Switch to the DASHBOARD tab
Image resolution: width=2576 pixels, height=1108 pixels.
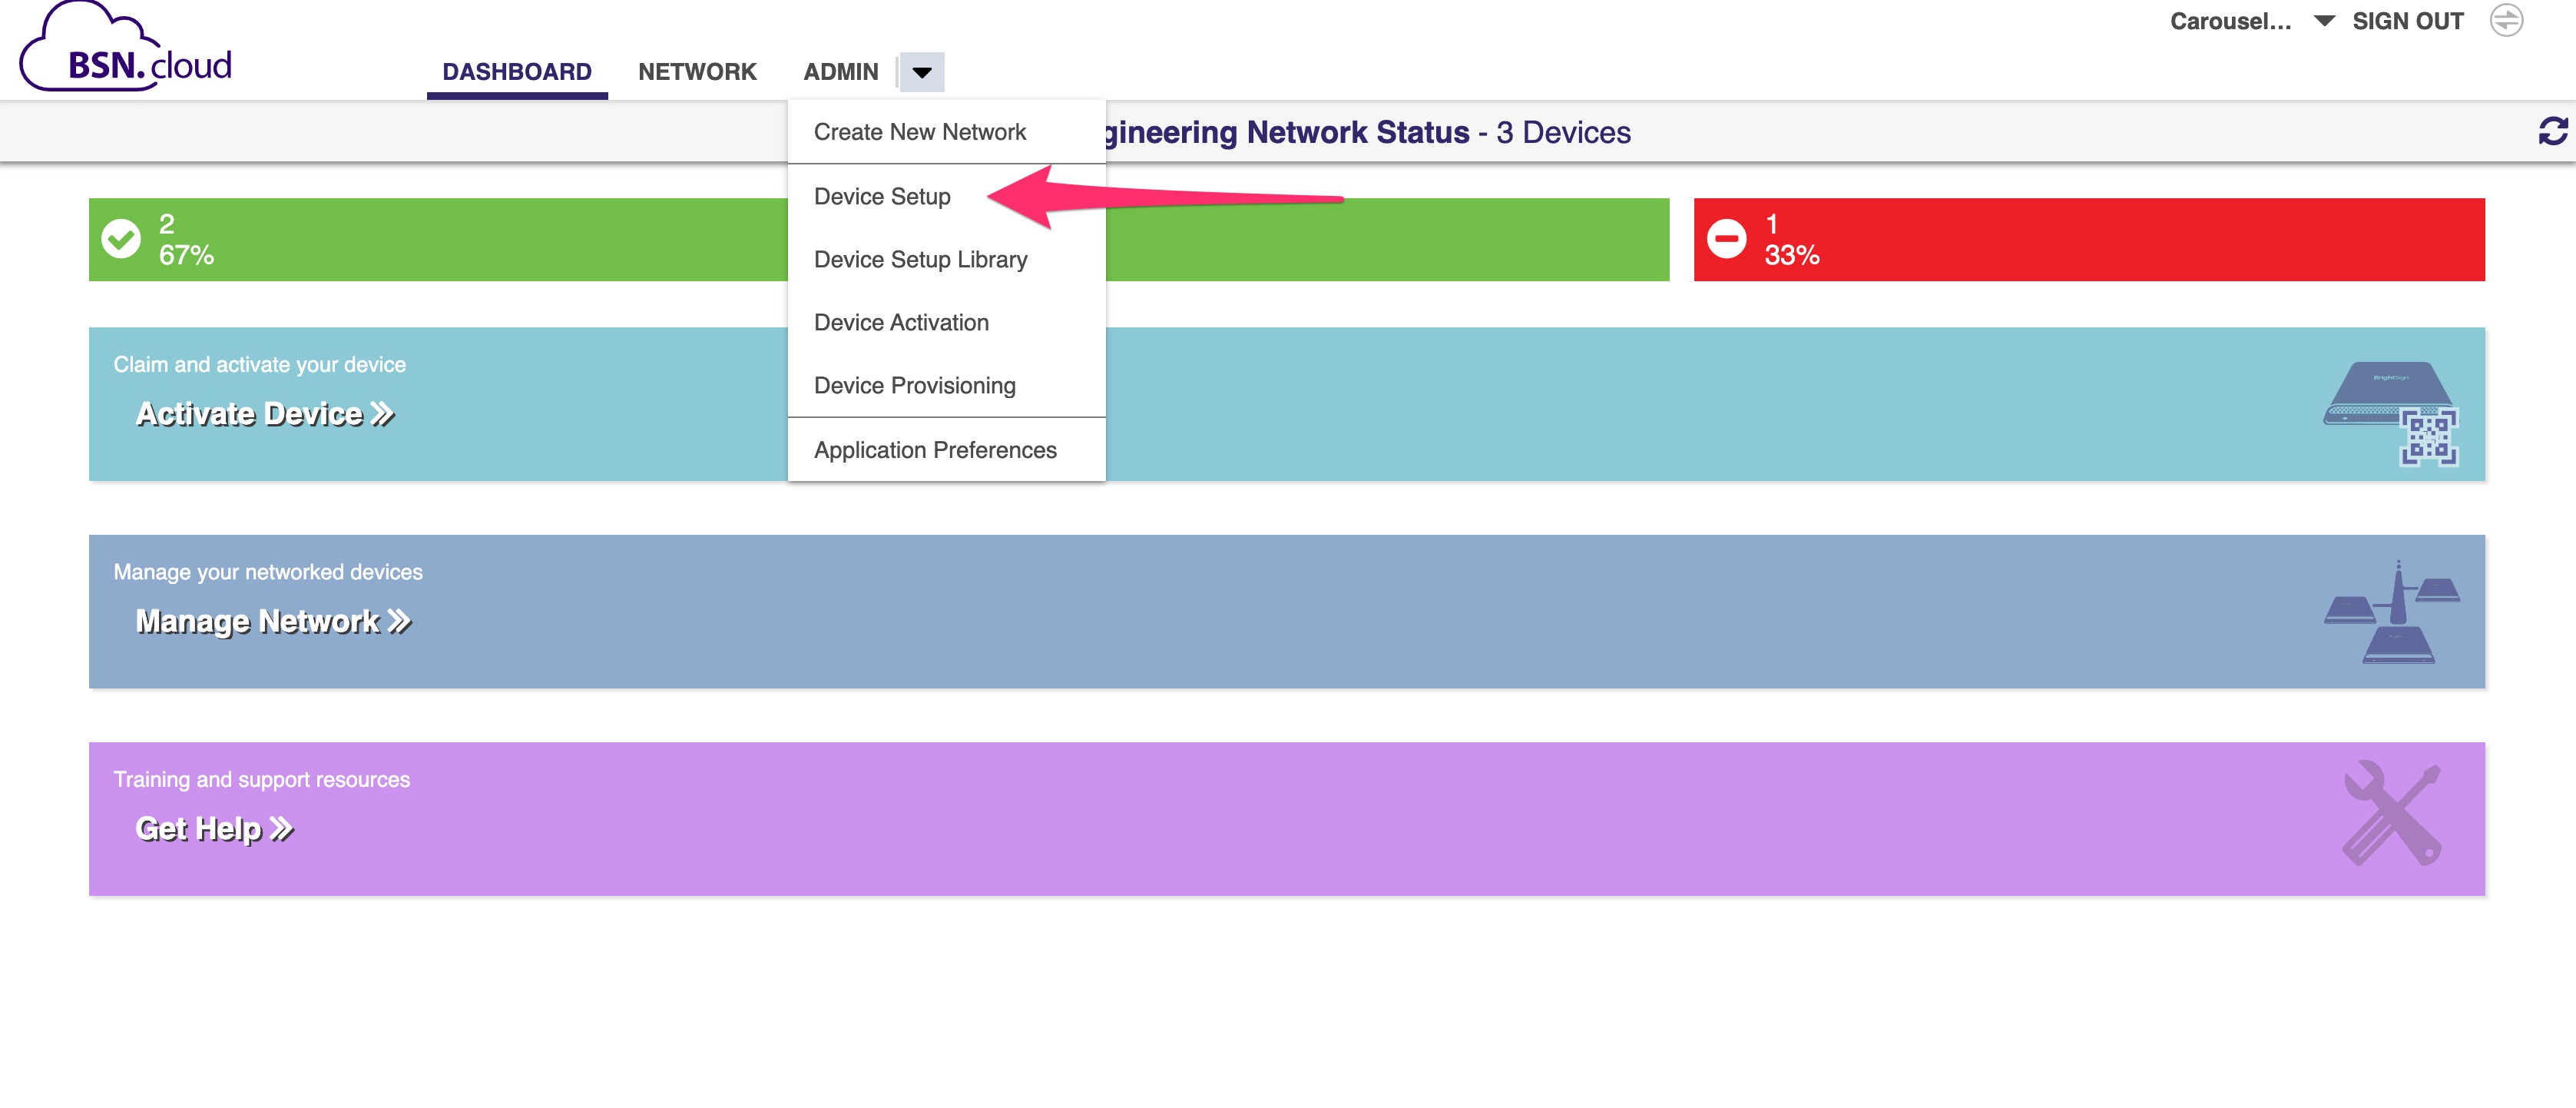(516, 71)
